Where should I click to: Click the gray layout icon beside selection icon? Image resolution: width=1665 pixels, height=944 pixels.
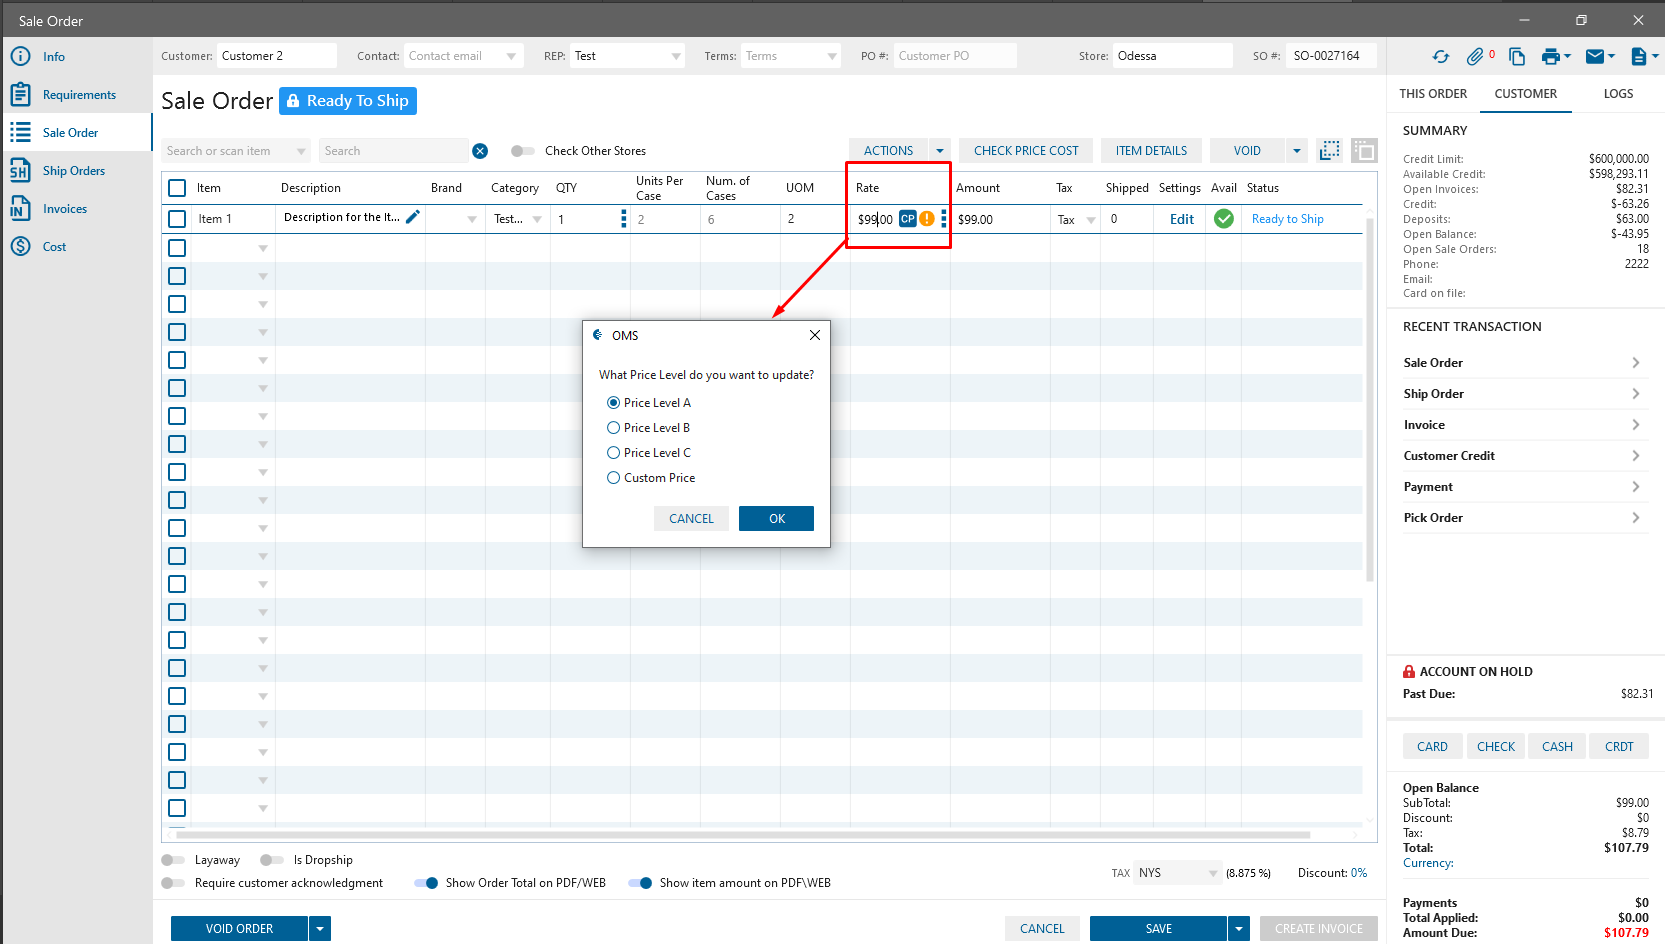pos(1364,150)
